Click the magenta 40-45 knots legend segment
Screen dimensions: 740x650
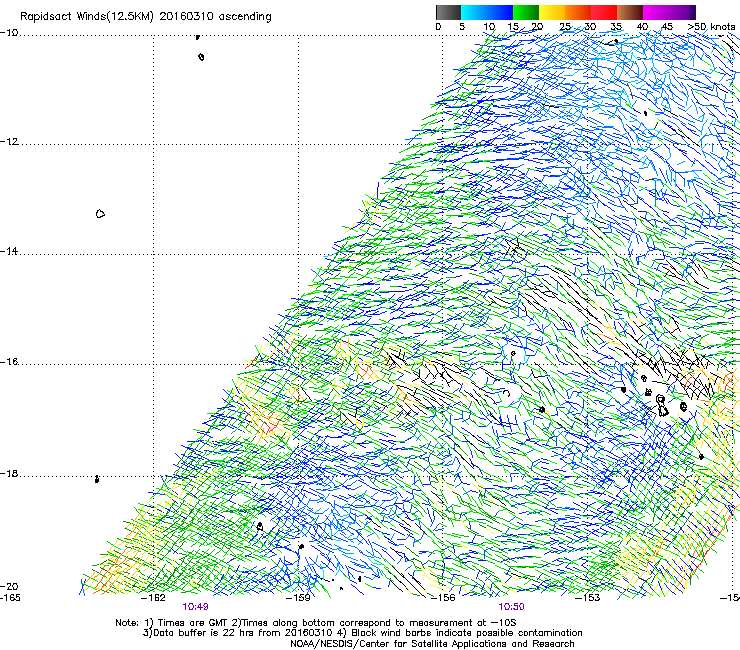[x=656, y=12]
